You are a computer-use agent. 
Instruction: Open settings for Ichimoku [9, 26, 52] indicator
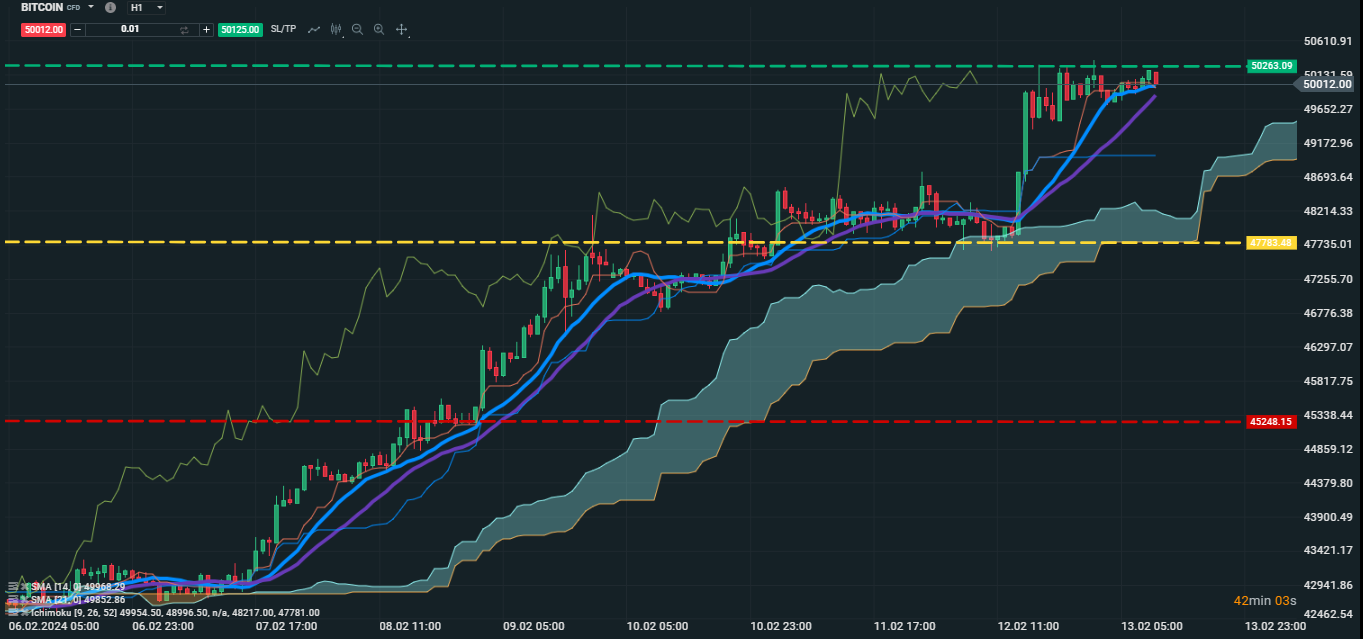tap(11, 613)
